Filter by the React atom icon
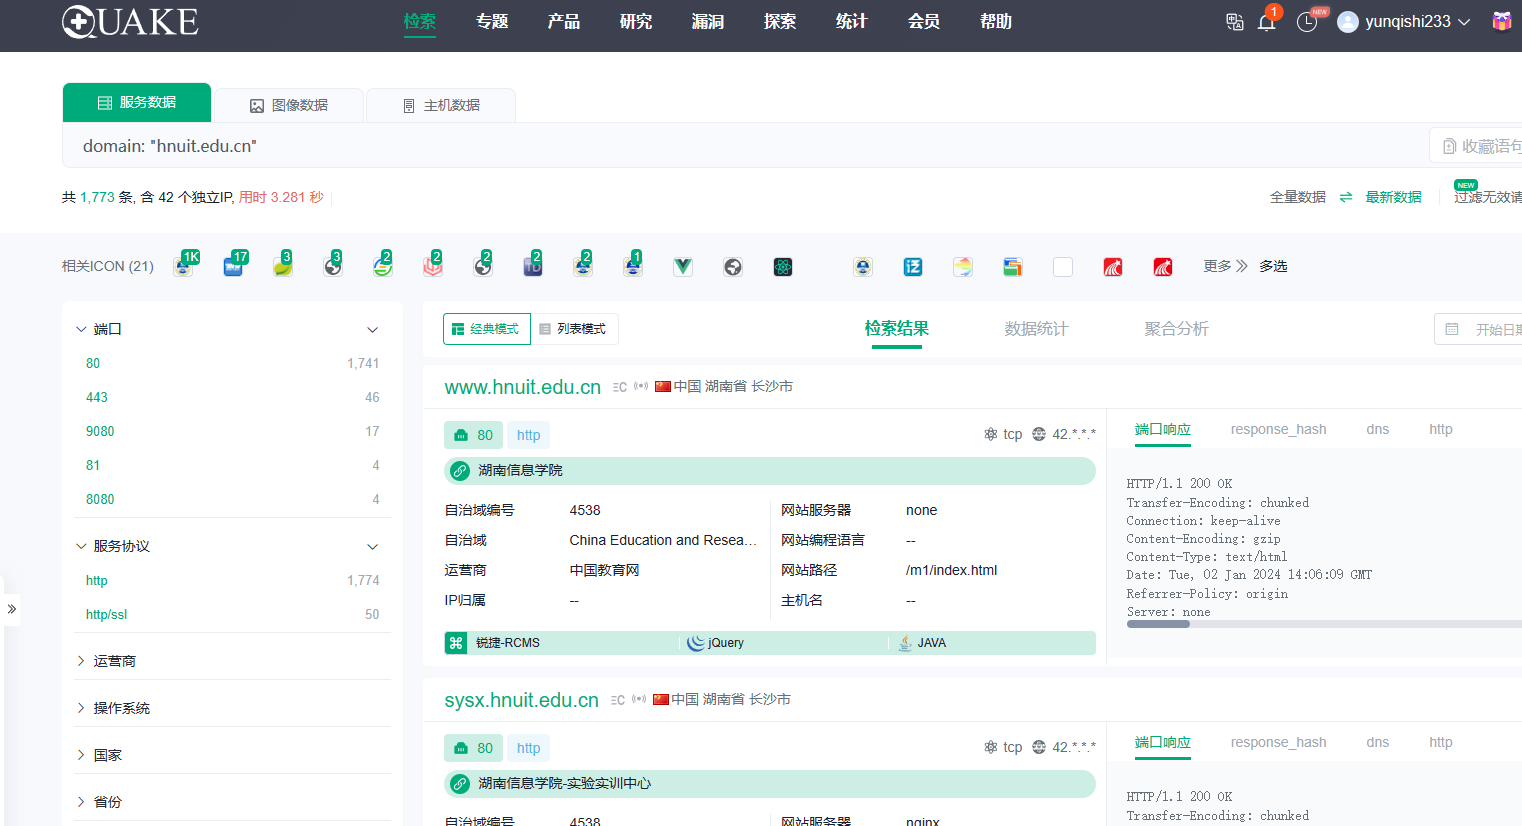The height and width of the screenshot is (826, 1522). pos(783,267)
